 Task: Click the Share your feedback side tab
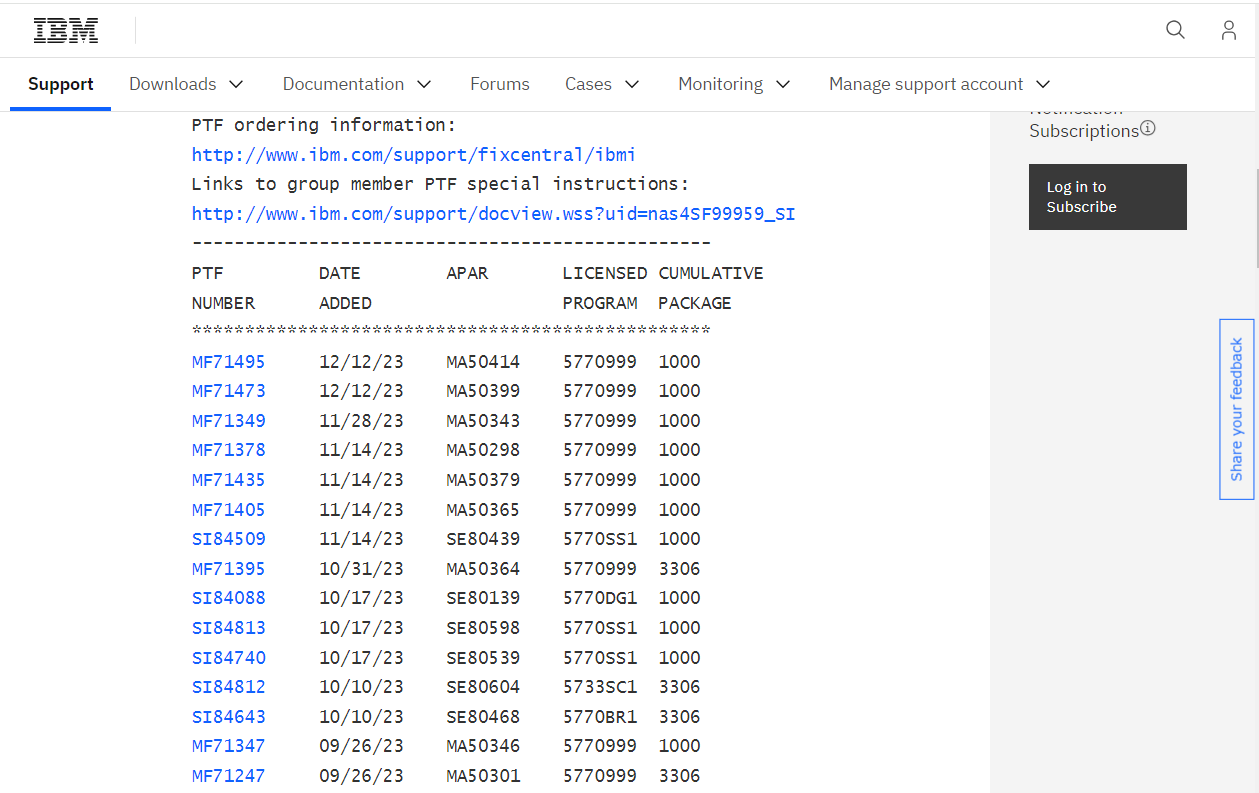[x=1237, y=409]
